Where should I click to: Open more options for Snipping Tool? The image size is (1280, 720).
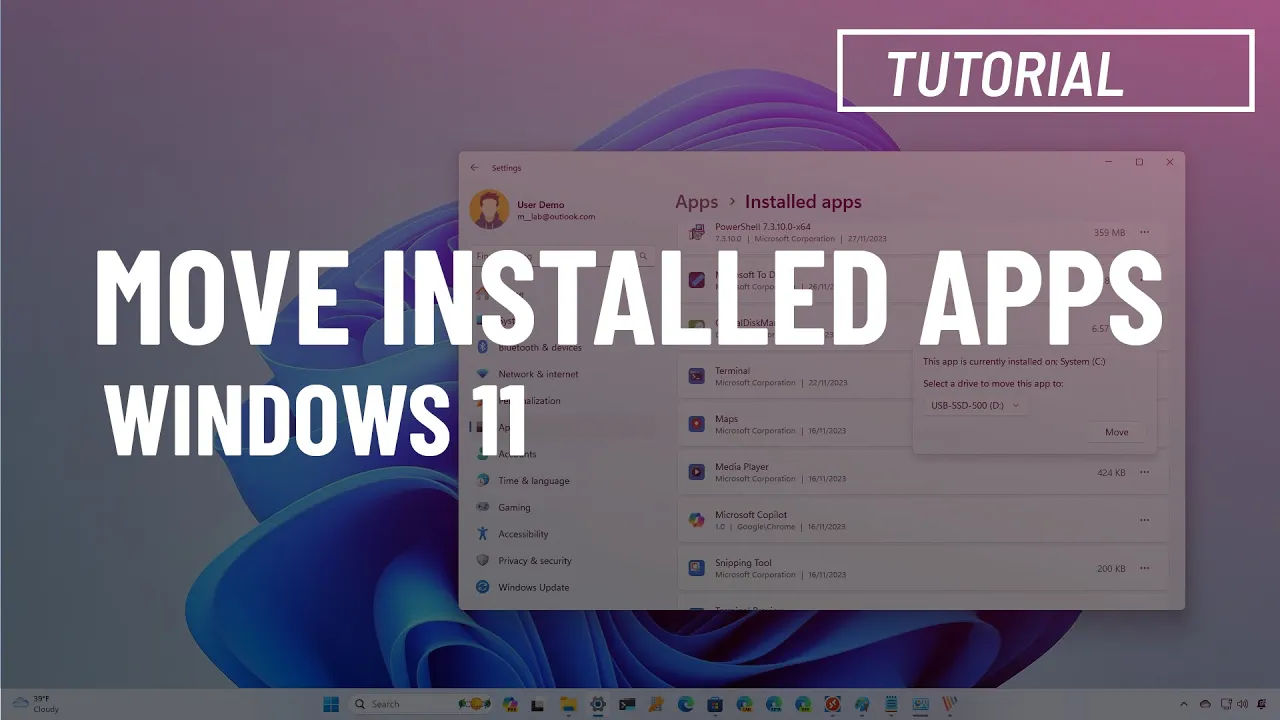pos(1145,568)
